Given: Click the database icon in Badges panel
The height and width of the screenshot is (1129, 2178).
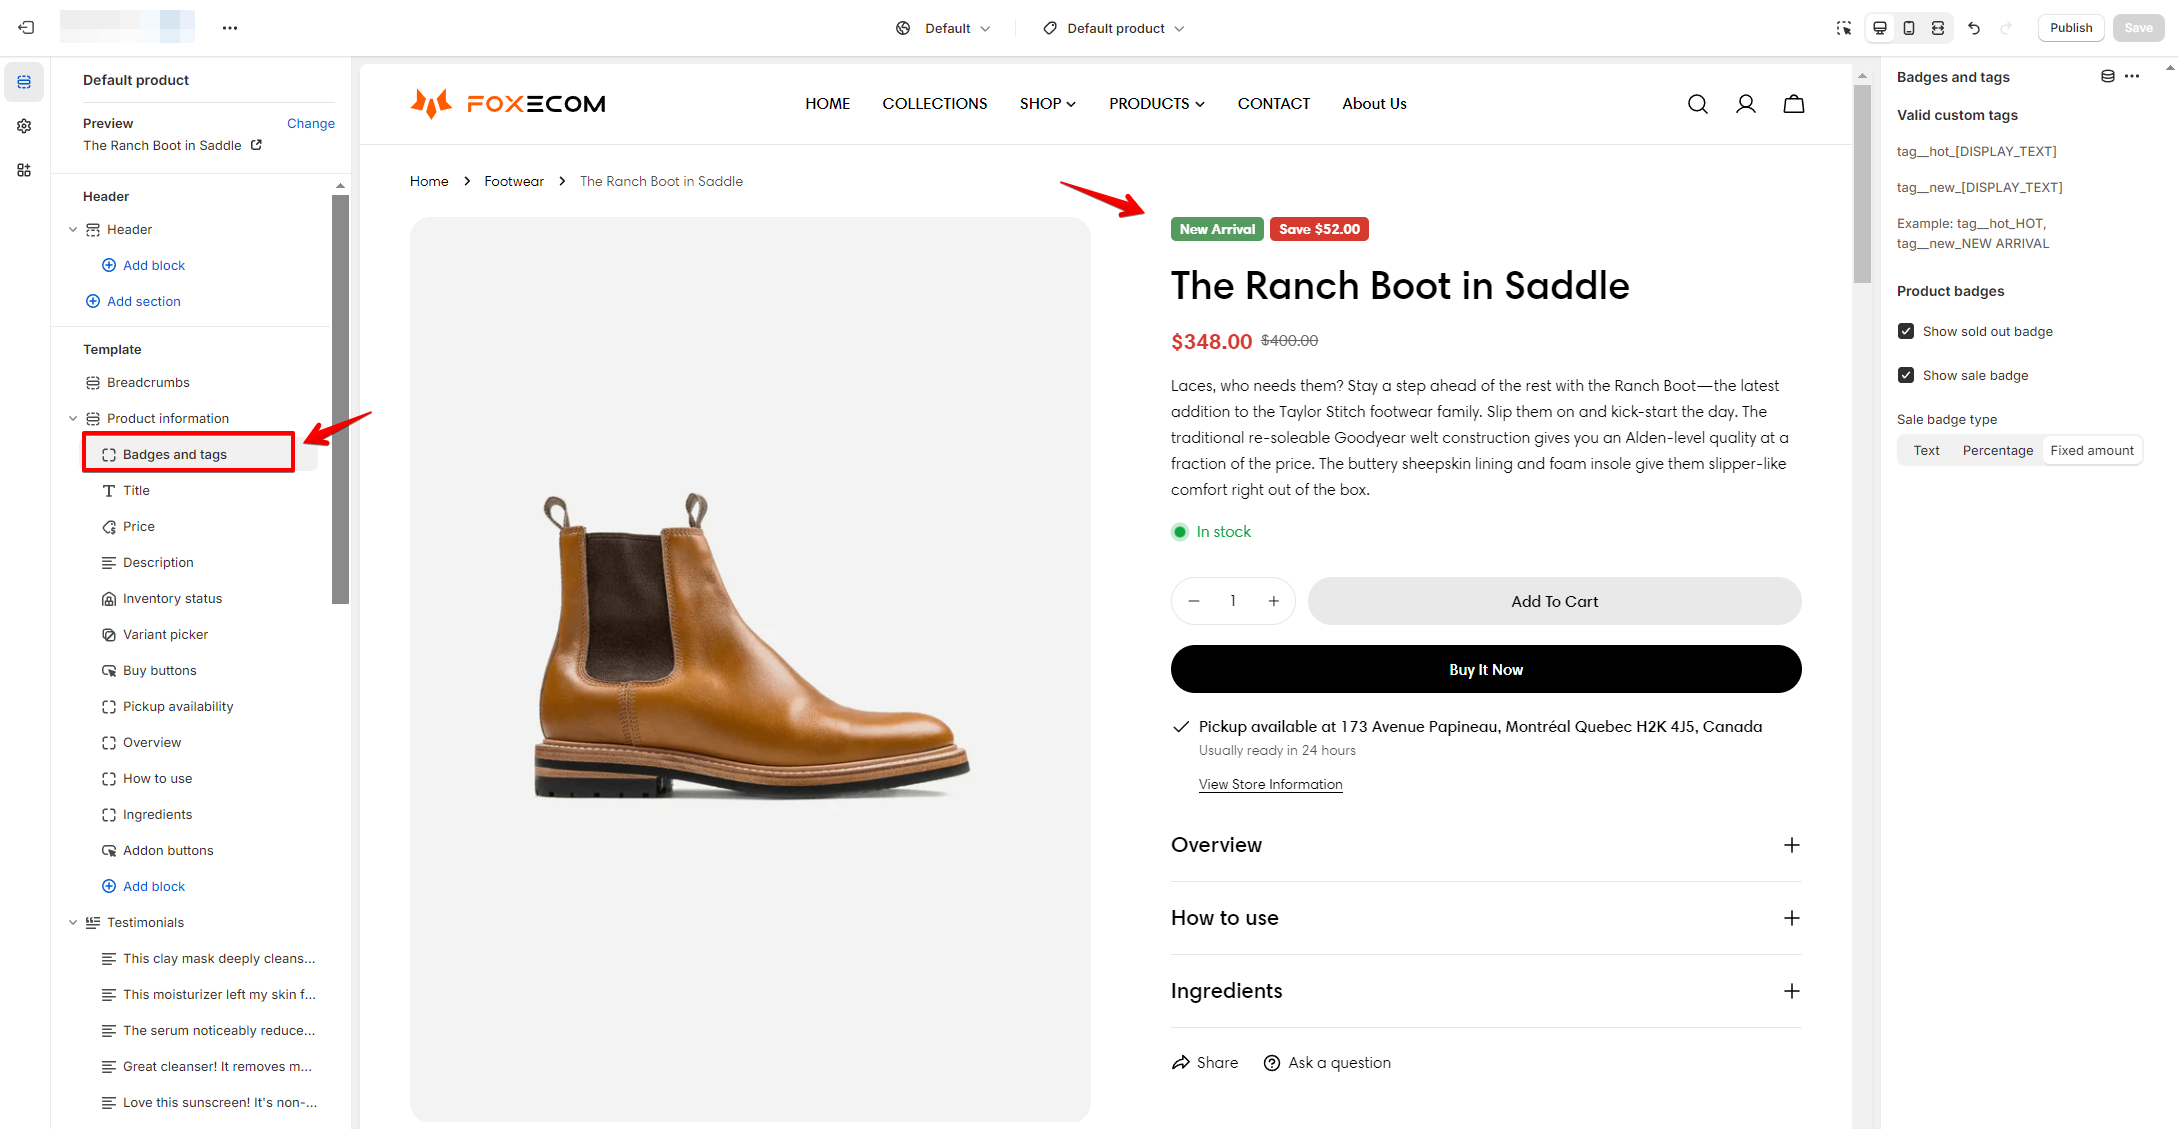Looking at the screenshot, I should click(x=2108, y=76).
